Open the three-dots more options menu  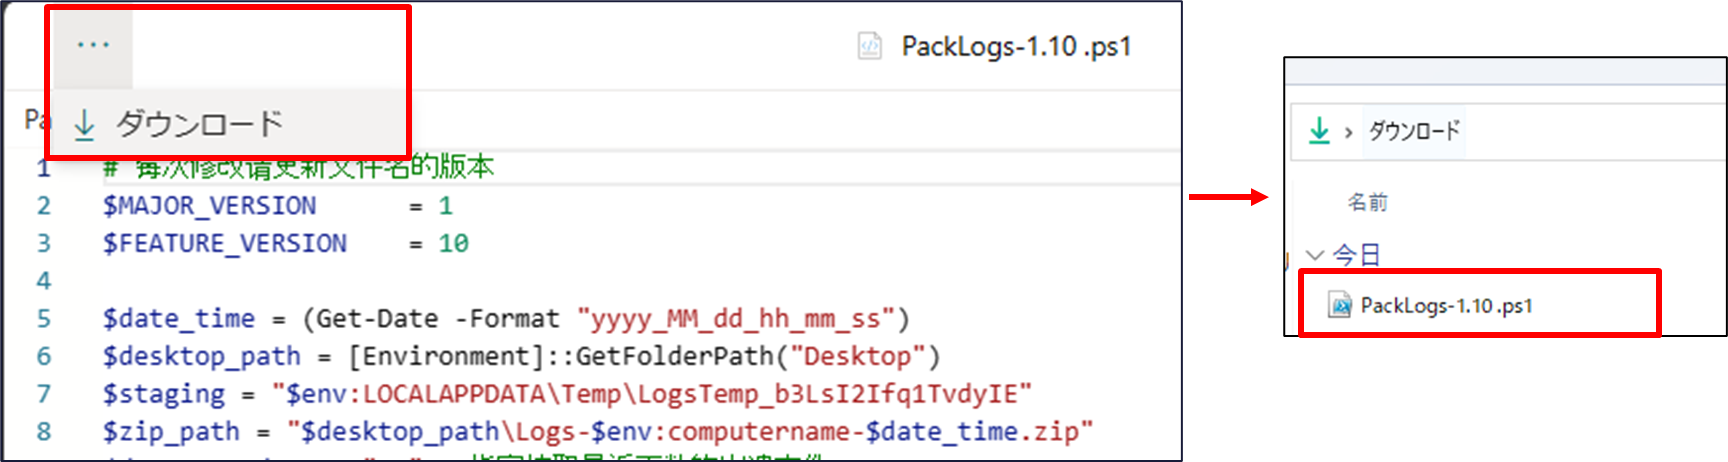[x=93, y=45]
